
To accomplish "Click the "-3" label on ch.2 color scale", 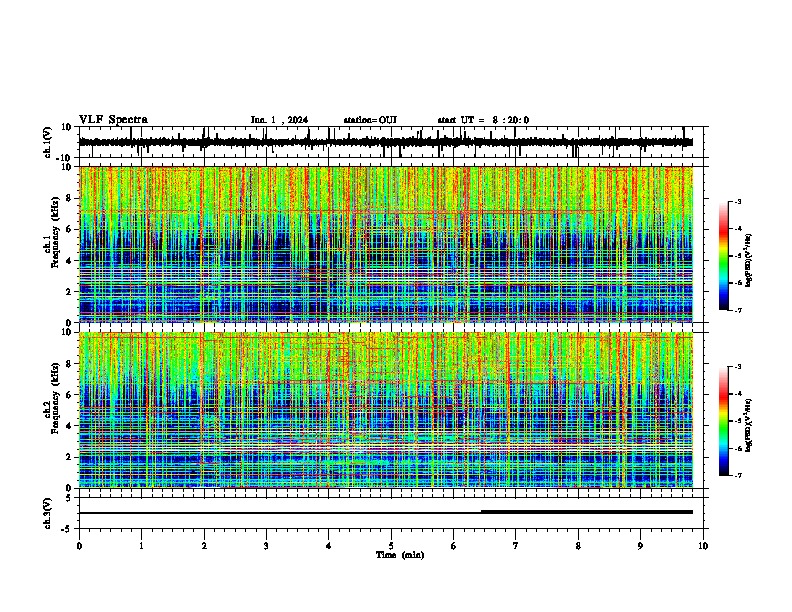I will (x=737, y=367).
